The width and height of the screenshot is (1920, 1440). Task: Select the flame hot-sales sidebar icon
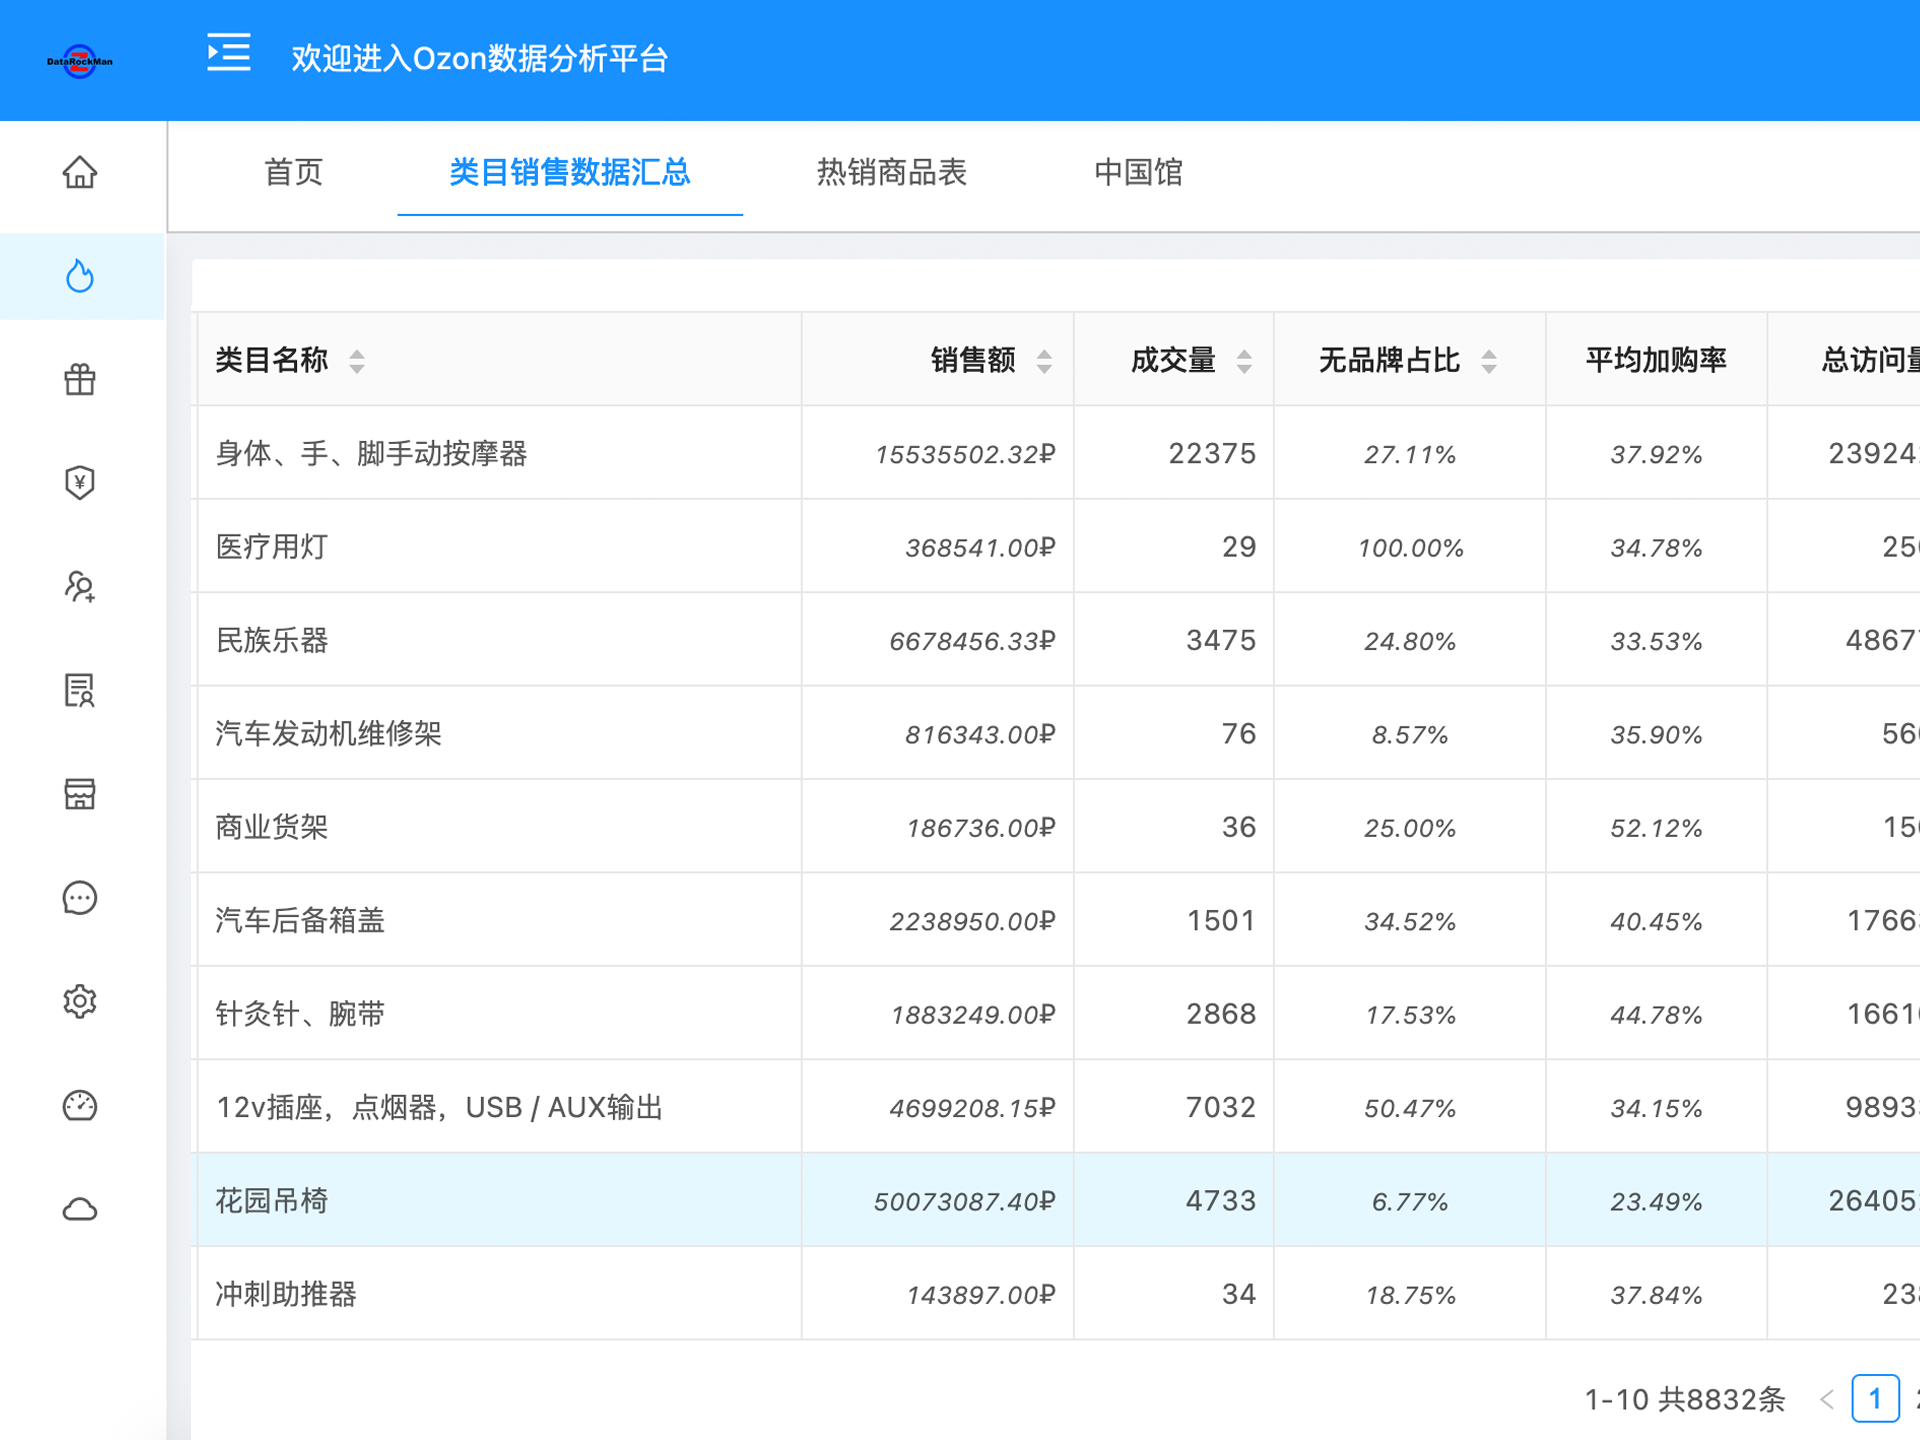tap(80, 277)
